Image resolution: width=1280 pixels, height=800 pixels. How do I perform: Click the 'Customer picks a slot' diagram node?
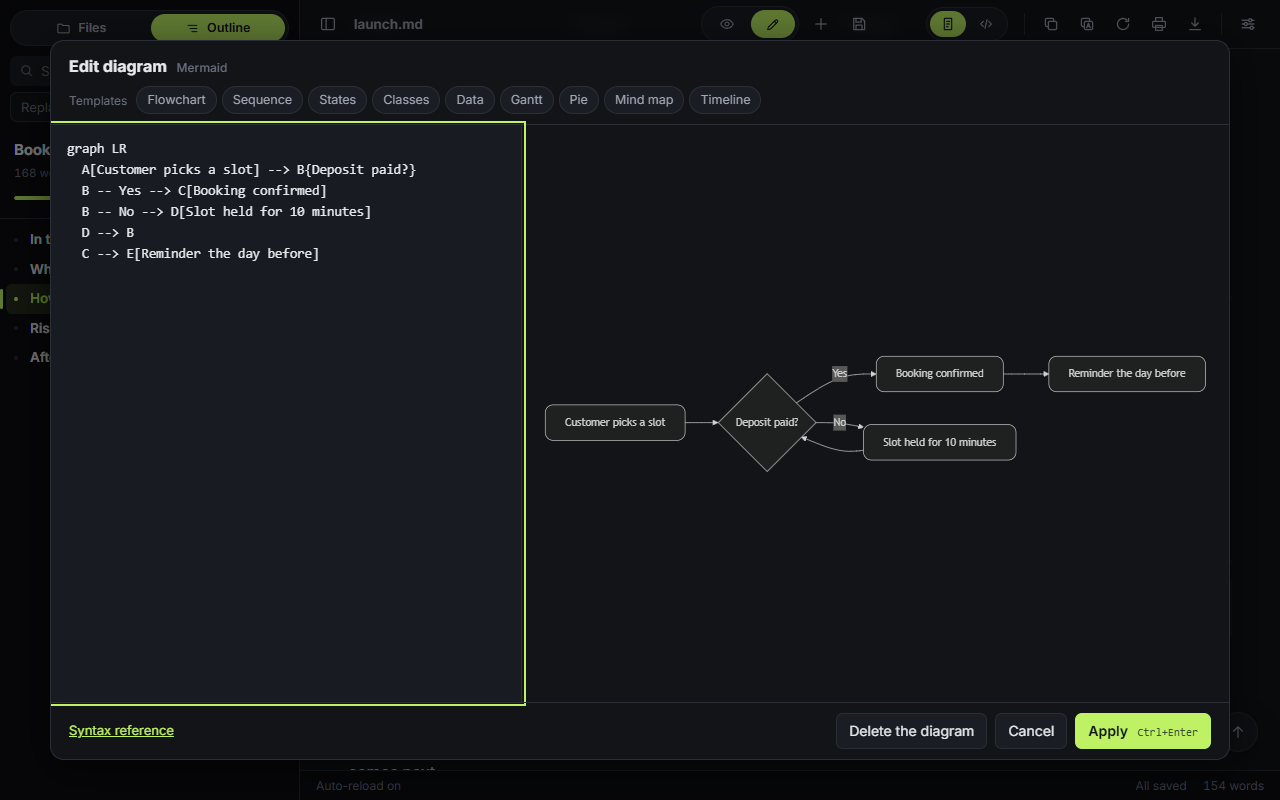[x=615, y=422]
